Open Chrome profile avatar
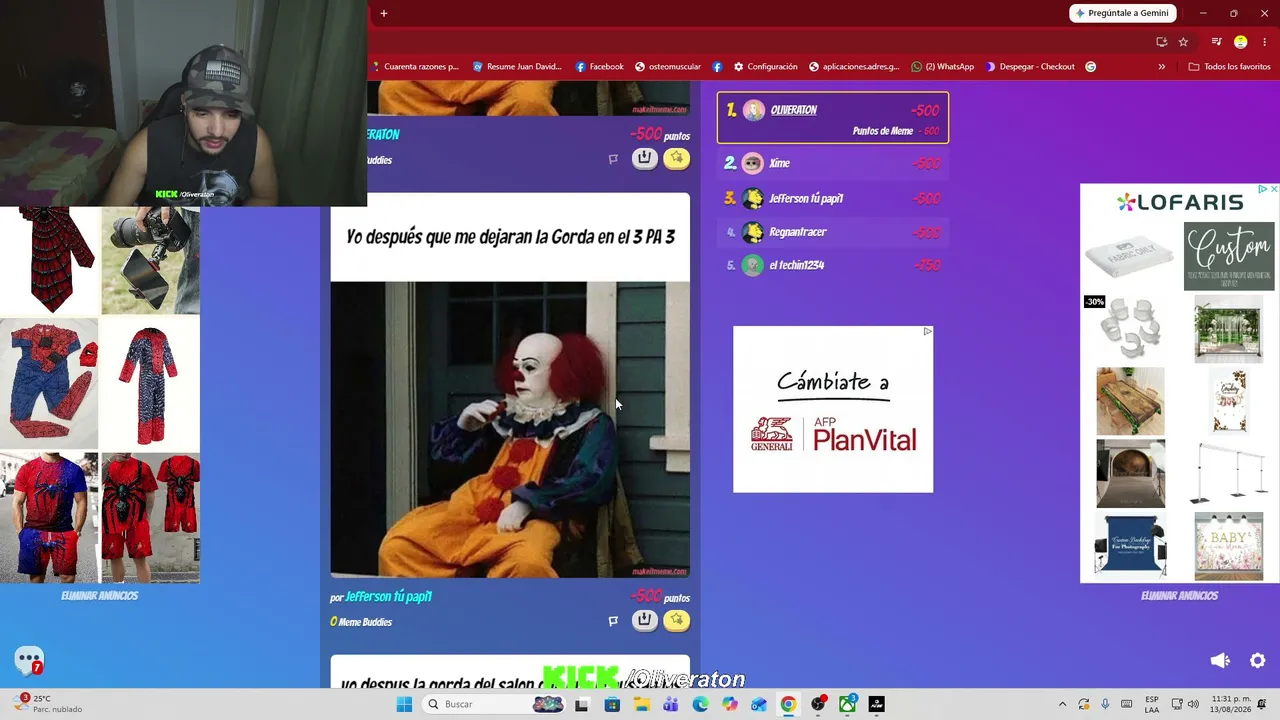This screenshot has height=720, width=1280. (1241, 42)
